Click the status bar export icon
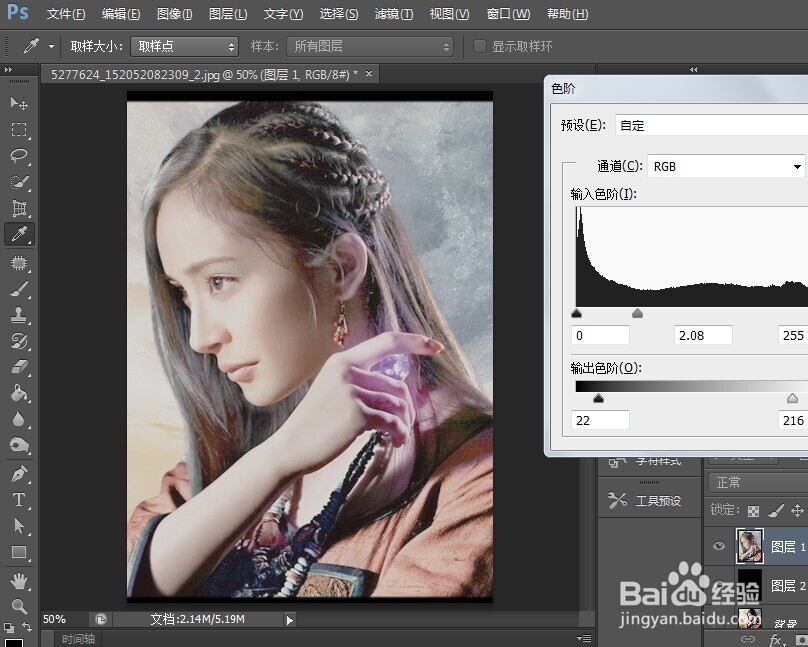The height and width of the screenshot is (647, 808). pos(101,619)
